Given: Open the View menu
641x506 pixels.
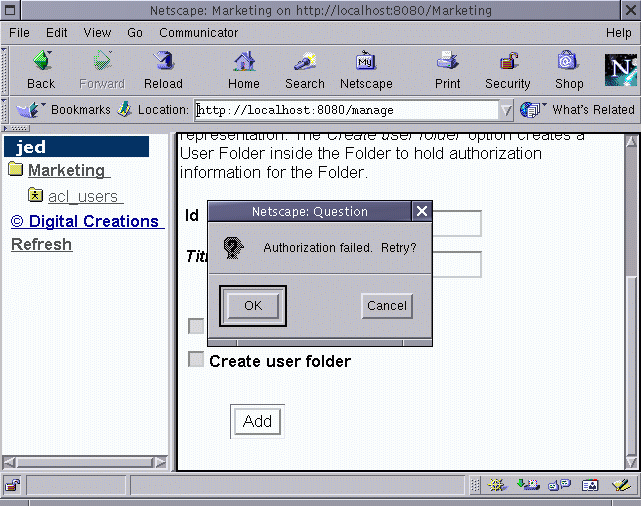Looking at the screenshot, I should click(x=97, y=33).
